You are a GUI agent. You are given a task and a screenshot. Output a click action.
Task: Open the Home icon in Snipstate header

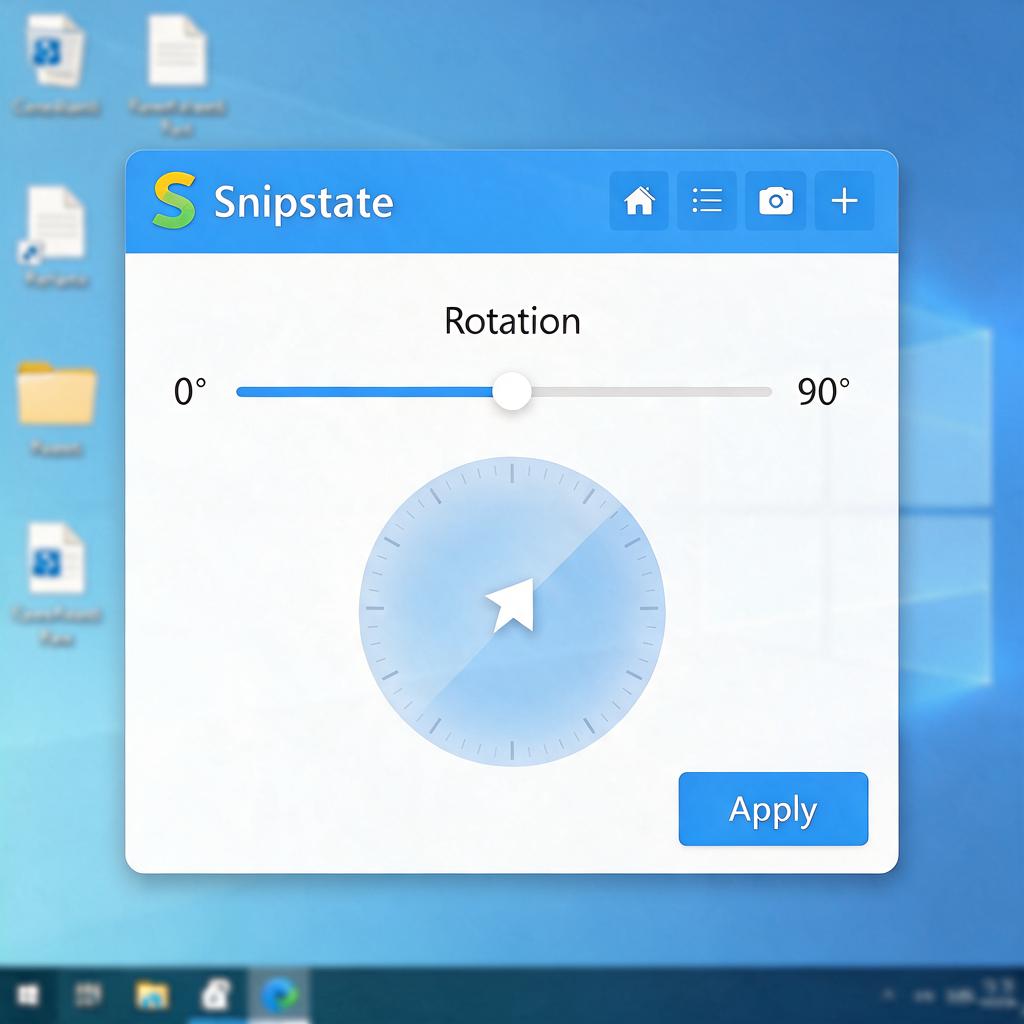pyautogui.click(x=639, y=200)
